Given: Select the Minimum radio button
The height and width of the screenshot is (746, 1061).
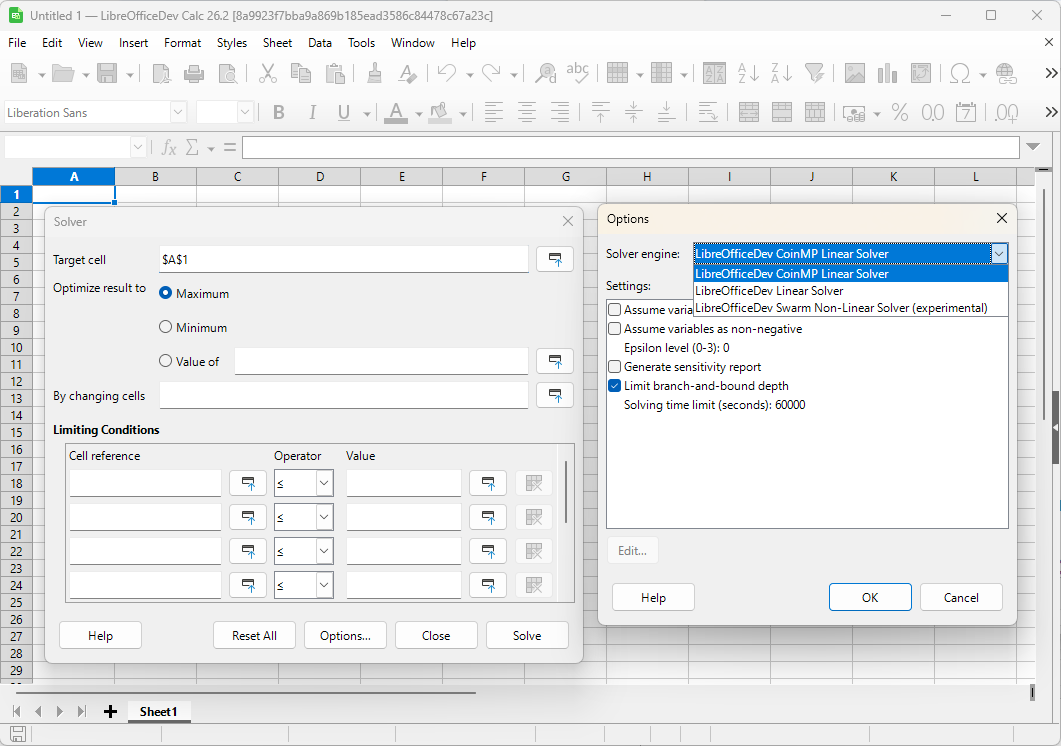Looking at the screenshot, I should (166, 327).
